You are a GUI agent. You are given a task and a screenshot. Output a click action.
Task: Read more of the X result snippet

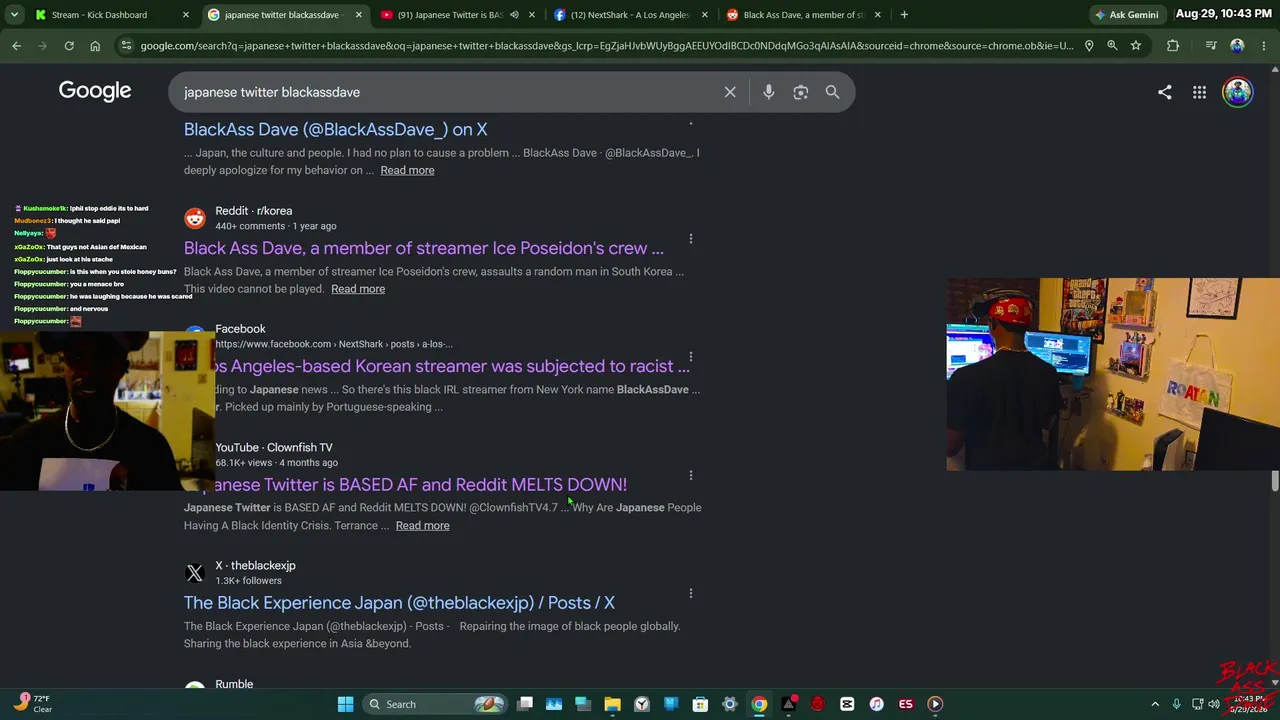point(407,170)
